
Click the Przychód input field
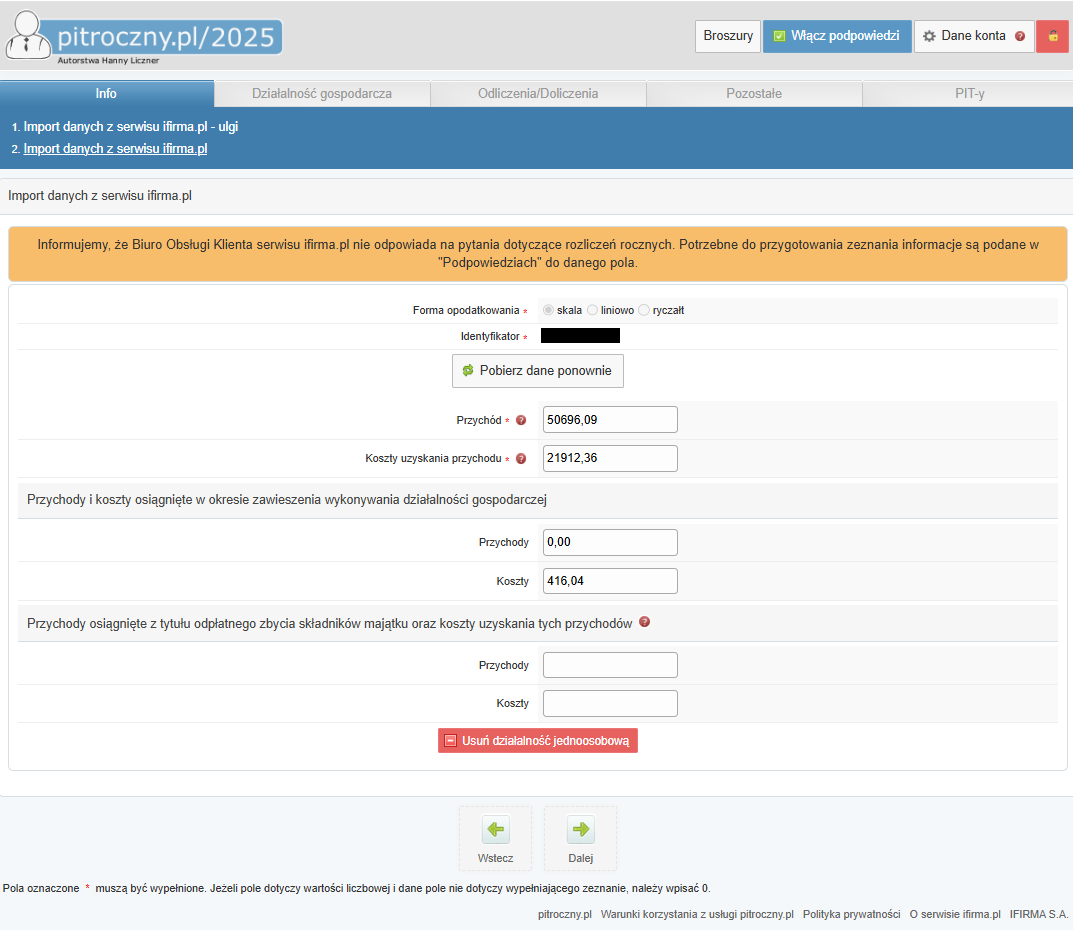tap(609, 420)
